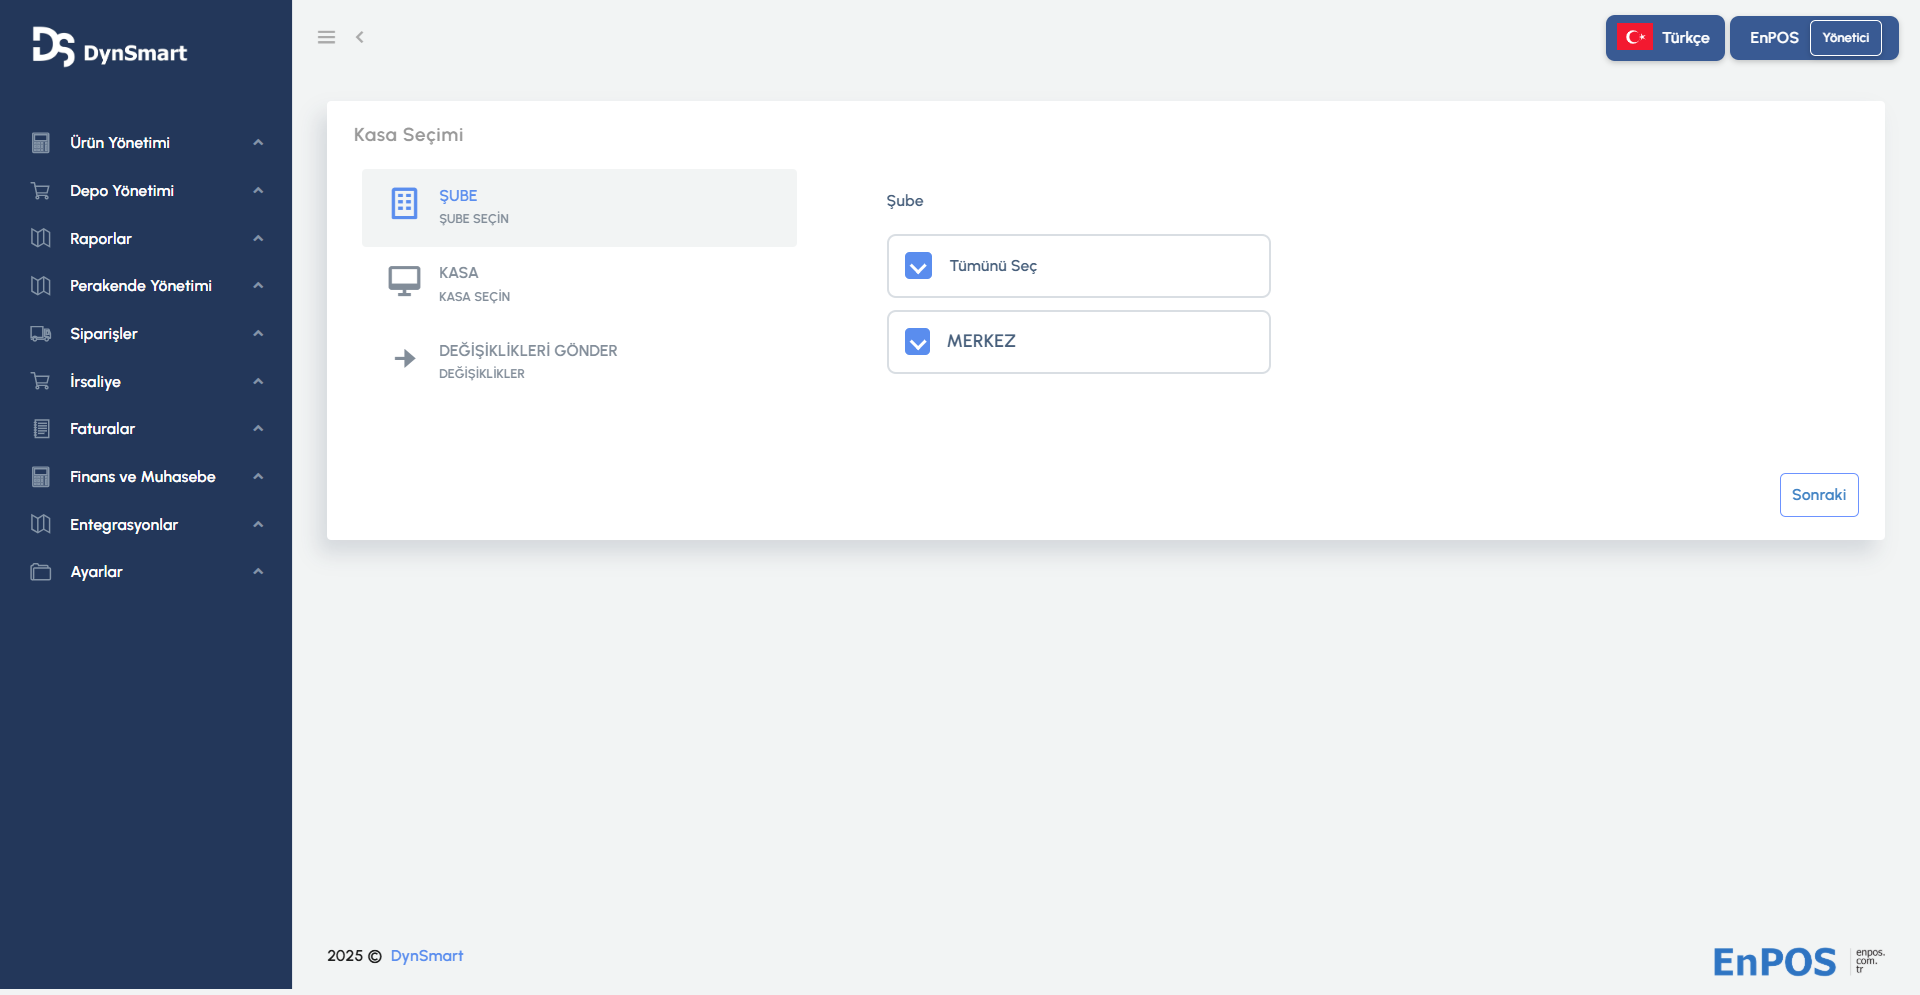Click the Ayarlar folder icon in sidebar
Screen dimensions: 1920x995
[x=41, y=572]
